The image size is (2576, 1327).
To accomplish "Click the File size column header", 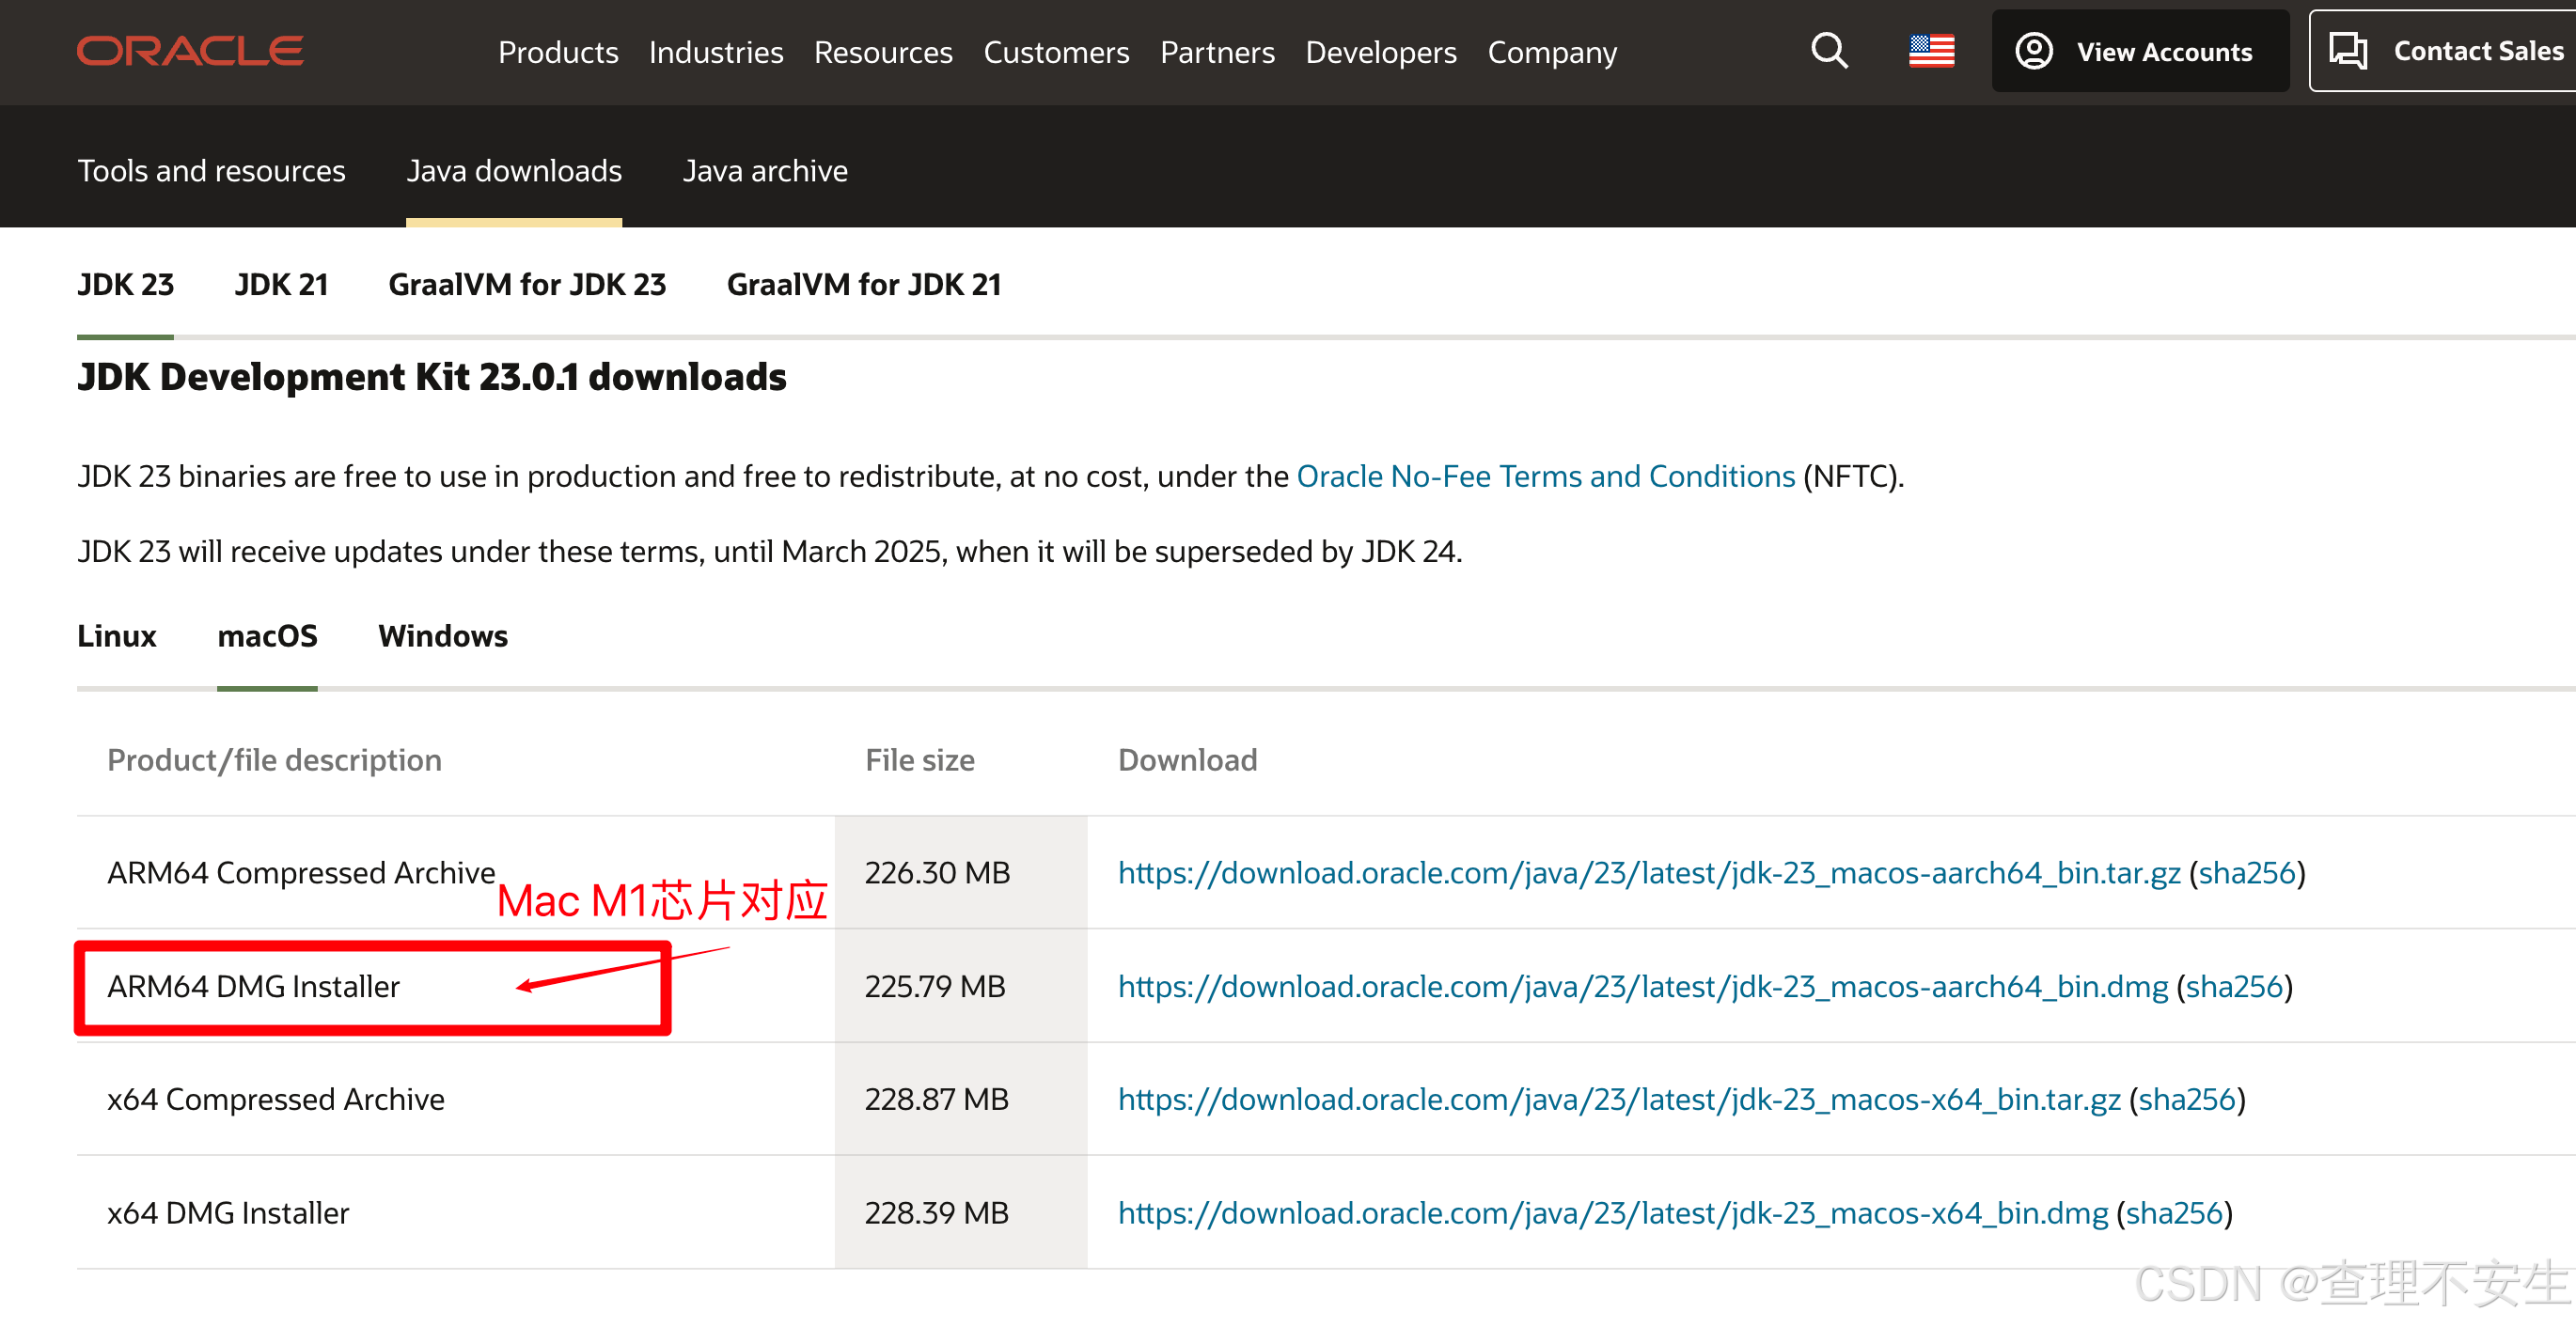I will click(x=920, y=760).
